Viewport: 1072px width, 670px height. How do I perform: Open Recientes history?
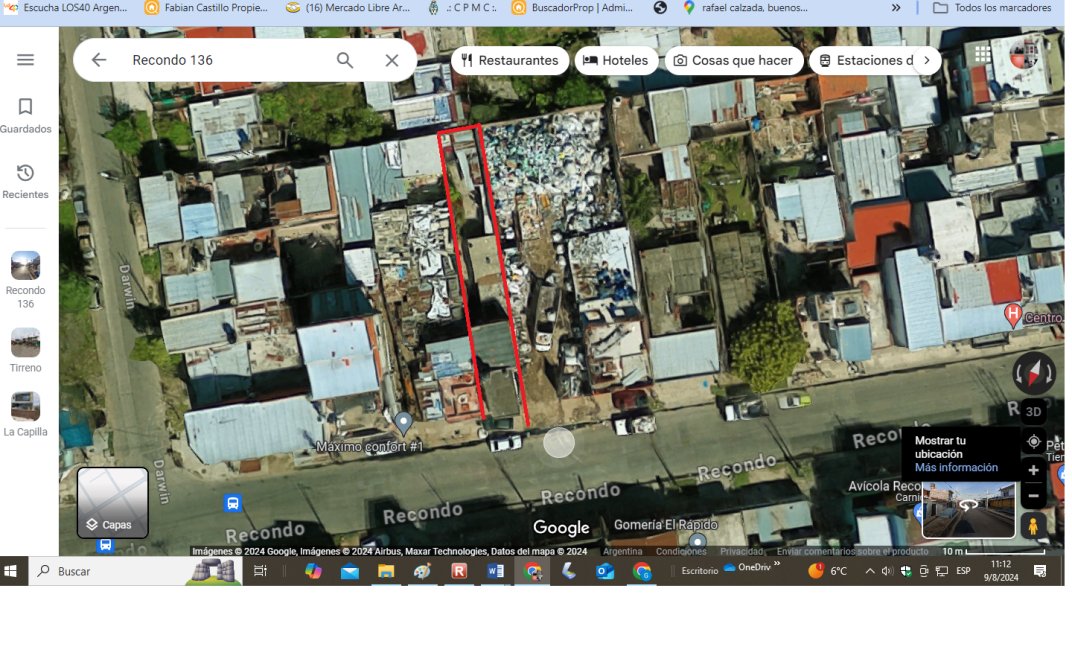[26, 181]
